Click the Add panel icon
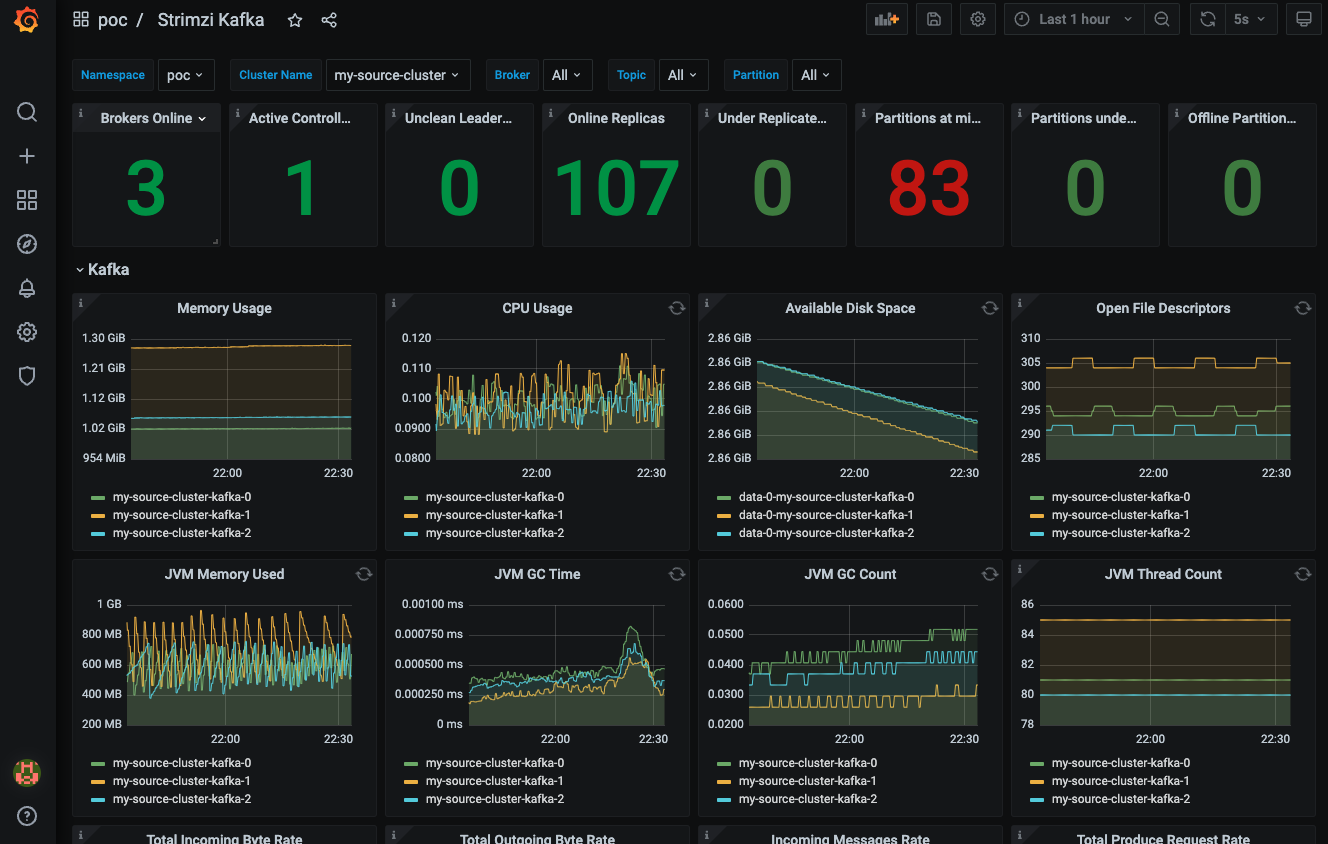 [886, 19]
